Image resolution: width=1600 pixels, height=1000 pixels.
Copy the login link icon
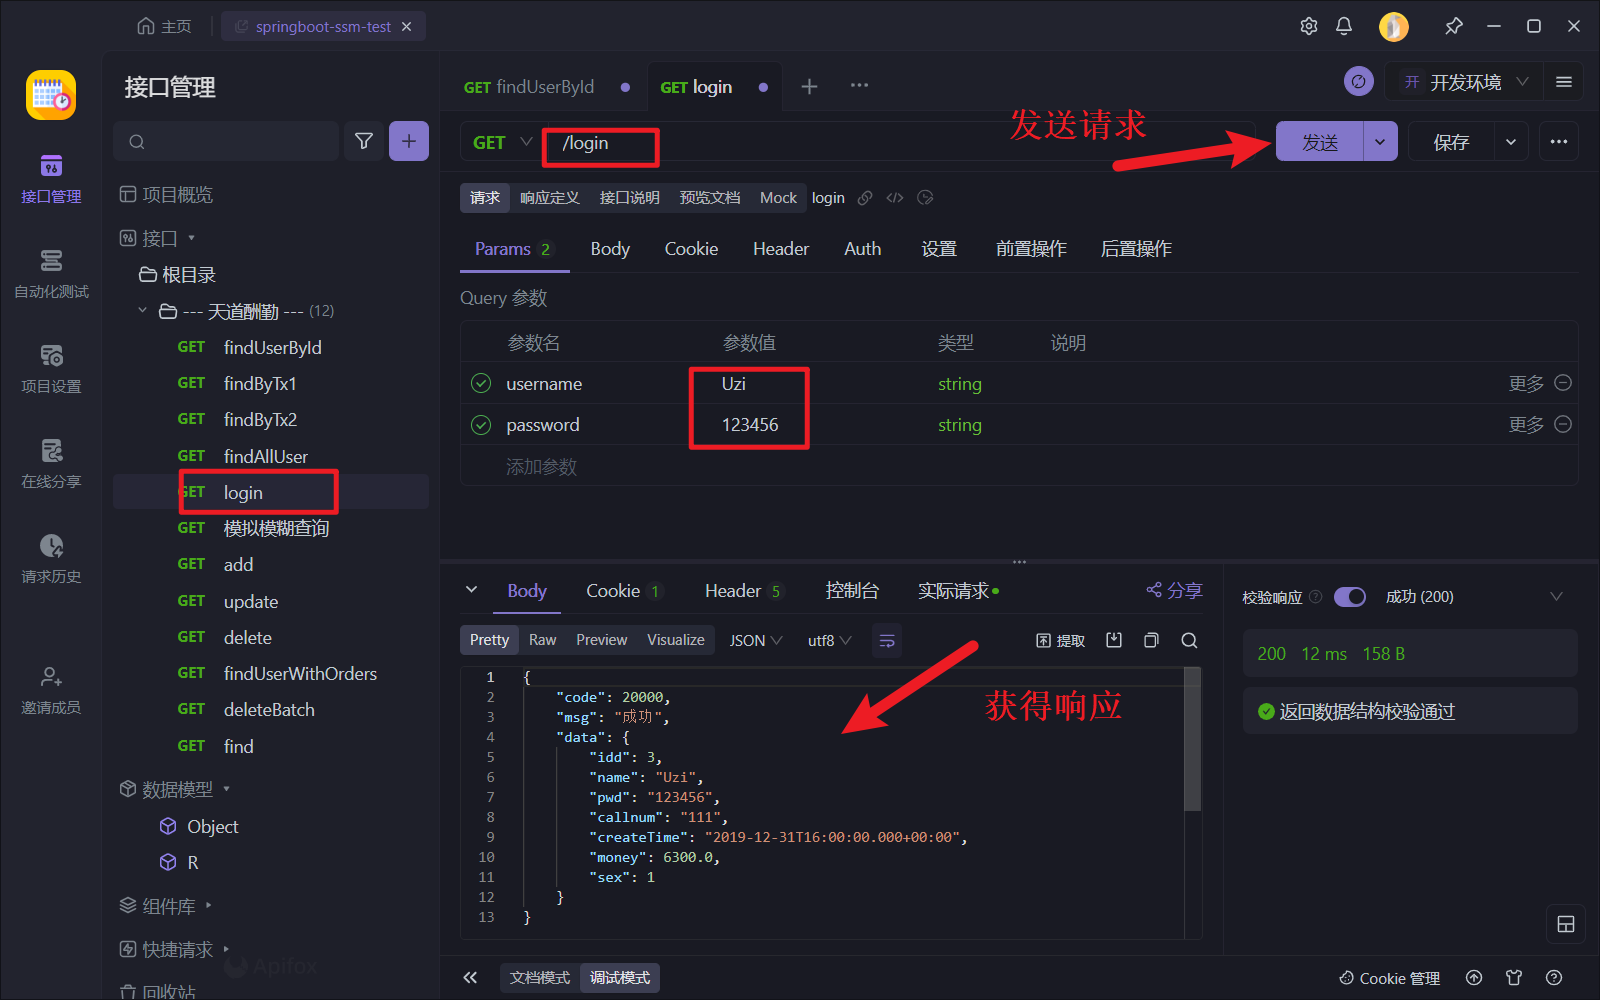[x=865, y=198]
